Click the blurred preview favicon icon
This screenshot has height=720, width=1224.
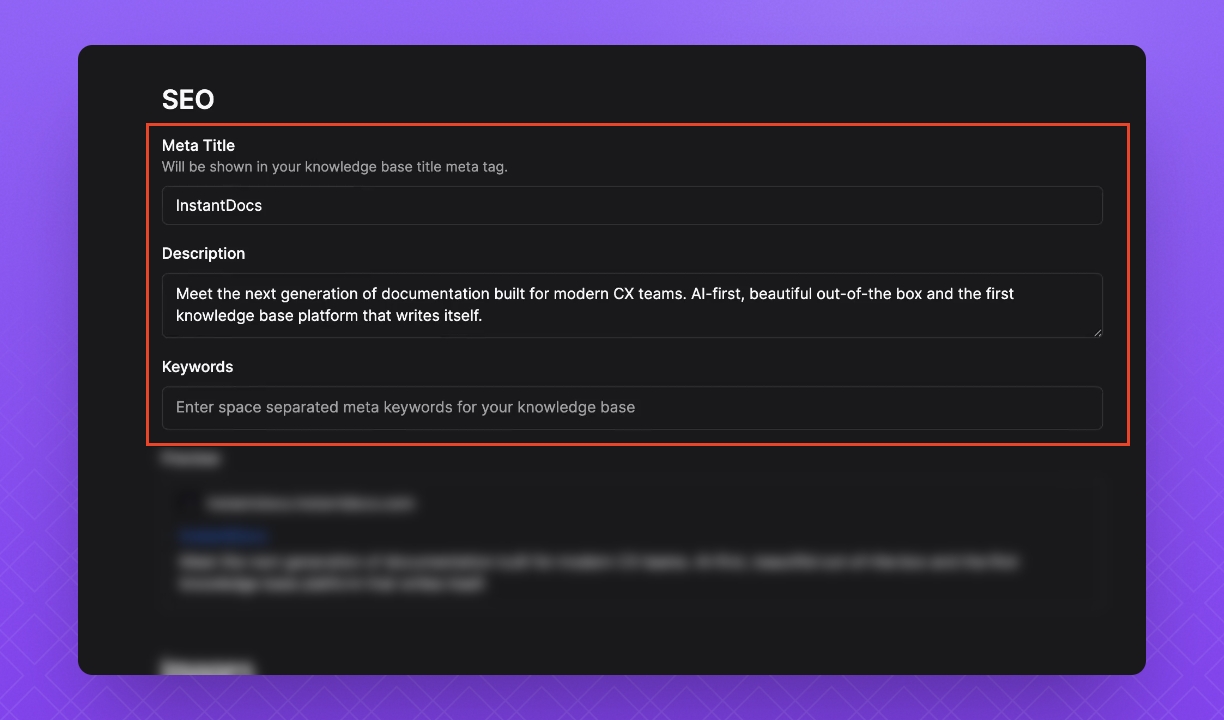187,504
